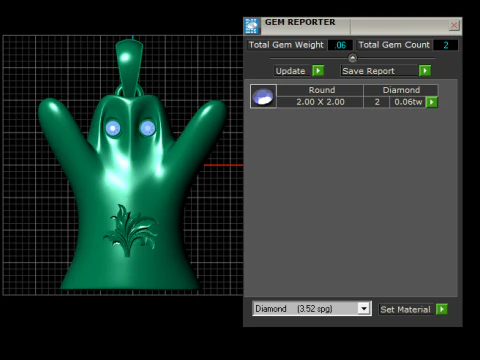Select the round gem thumbnail

point(263,96)
